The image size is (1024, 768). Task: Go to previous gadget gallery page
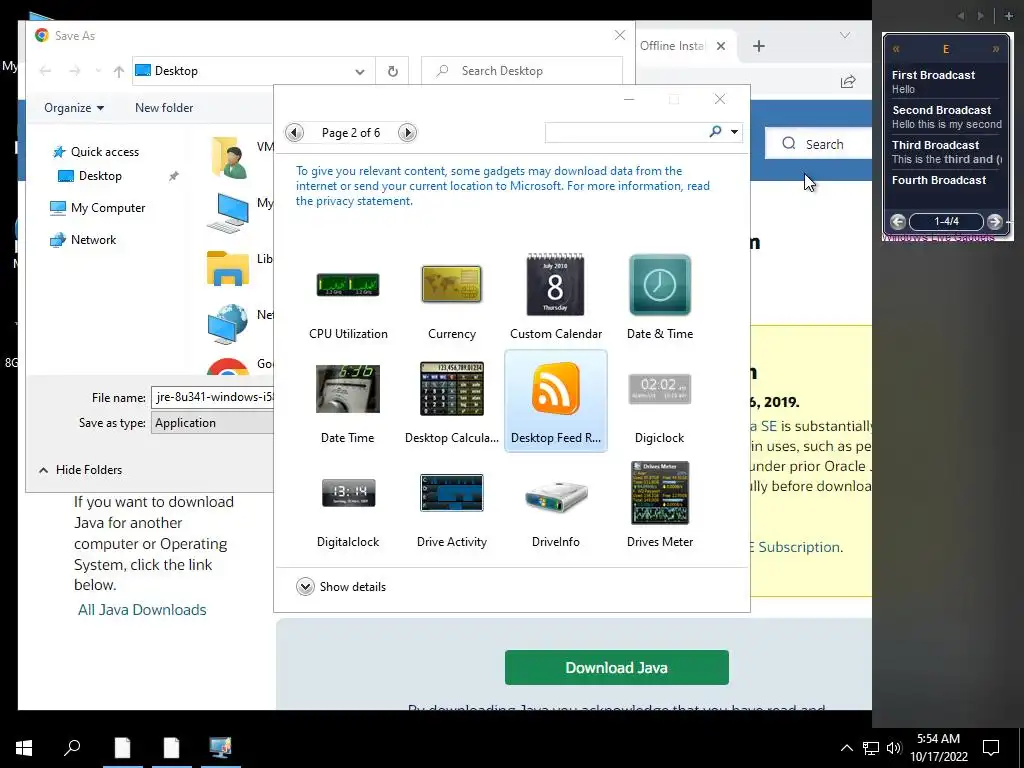(x=295, y=133)
